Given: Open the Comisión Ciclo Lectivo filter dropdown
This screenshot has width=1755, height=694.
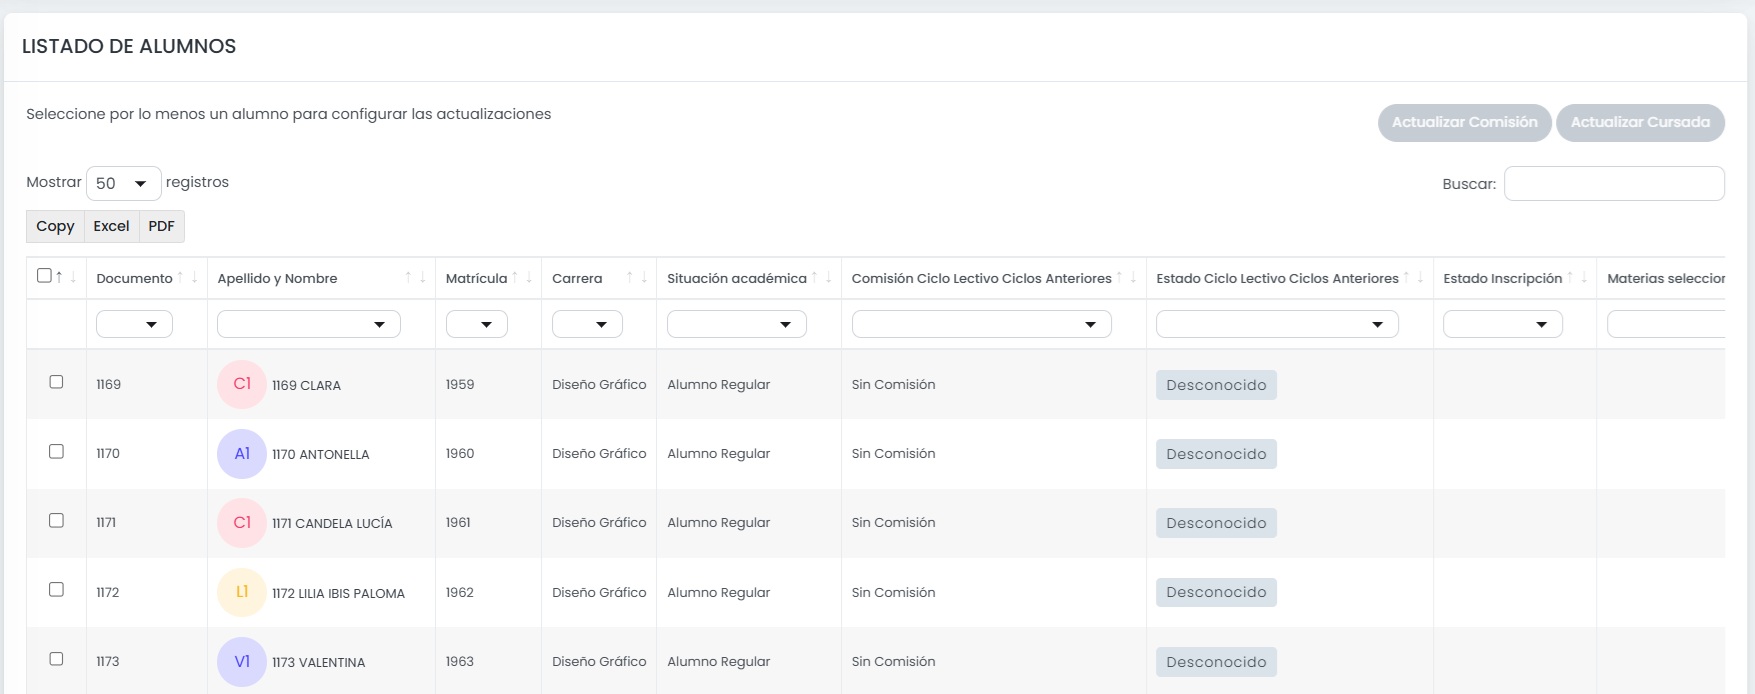Looking at the screenshot, I should [982, 324].
